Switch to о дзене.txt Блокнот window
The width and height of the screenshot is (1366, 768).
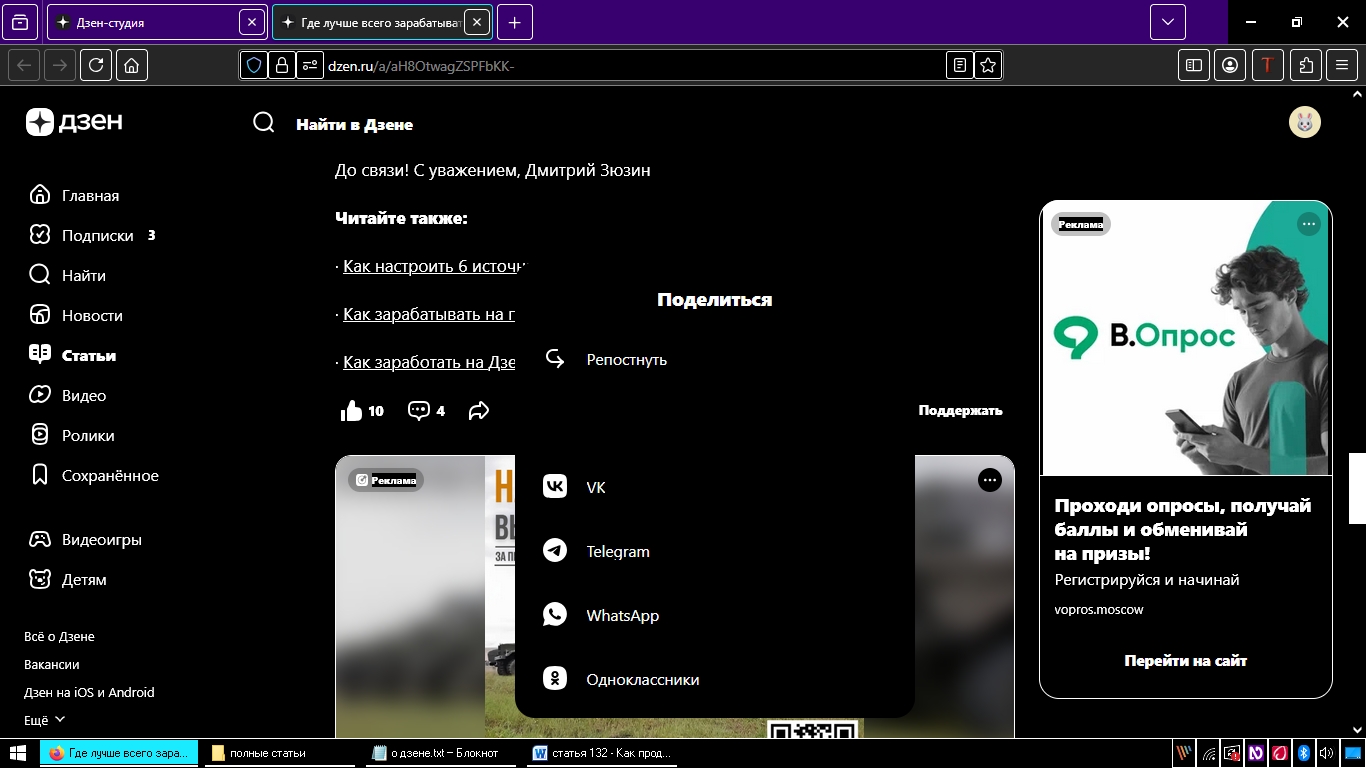pyautogui.click(x=441, y=753)
